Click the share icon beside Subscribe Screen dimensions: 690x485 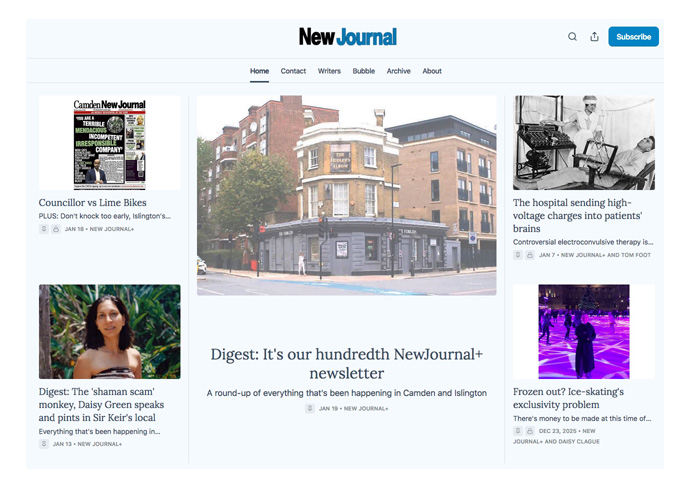[594, 37]
